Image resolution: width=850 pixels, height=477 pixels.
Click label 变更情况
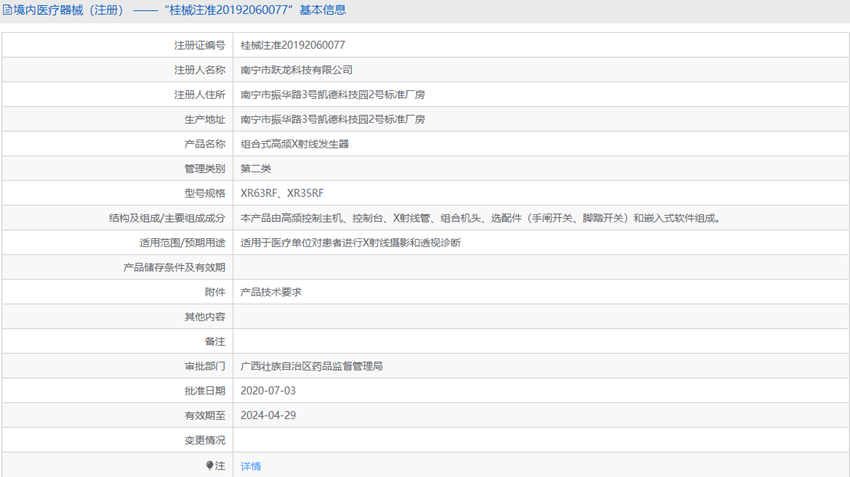204,440
